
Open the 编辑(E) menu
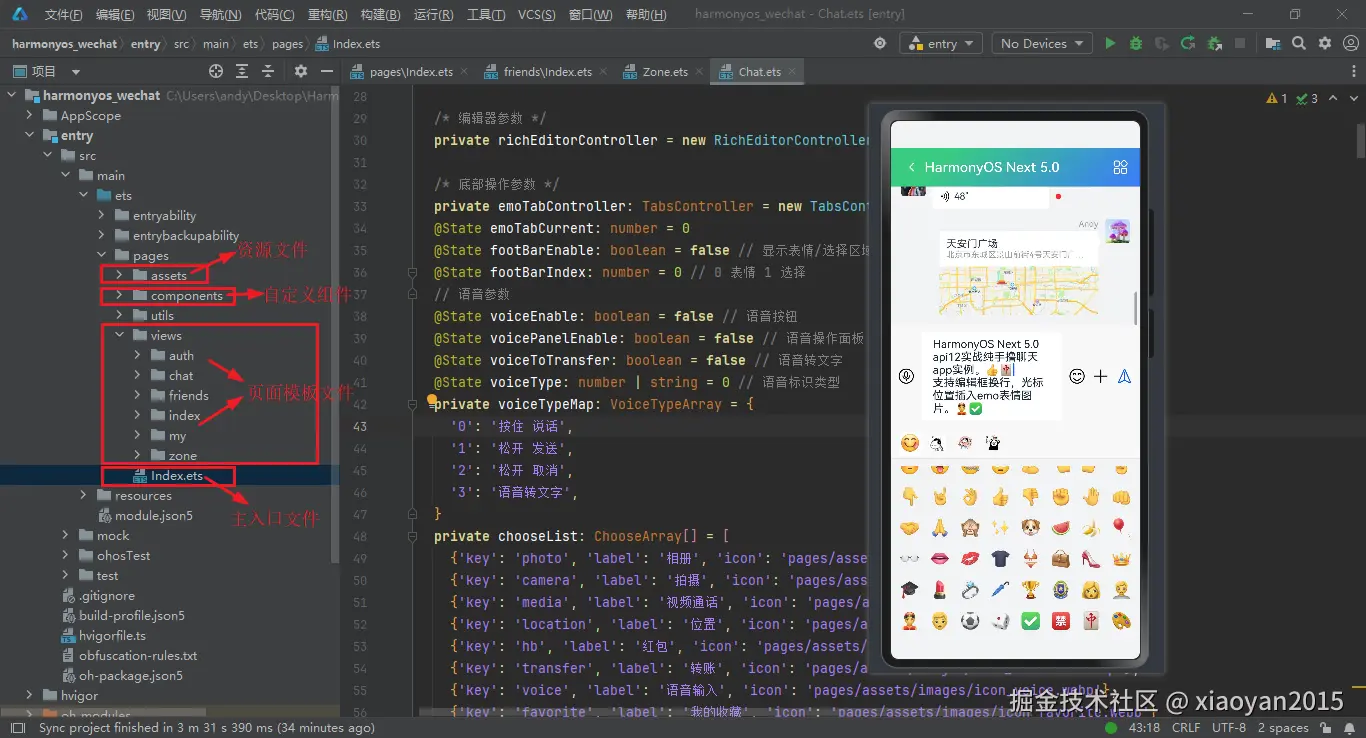pos(115,15)
